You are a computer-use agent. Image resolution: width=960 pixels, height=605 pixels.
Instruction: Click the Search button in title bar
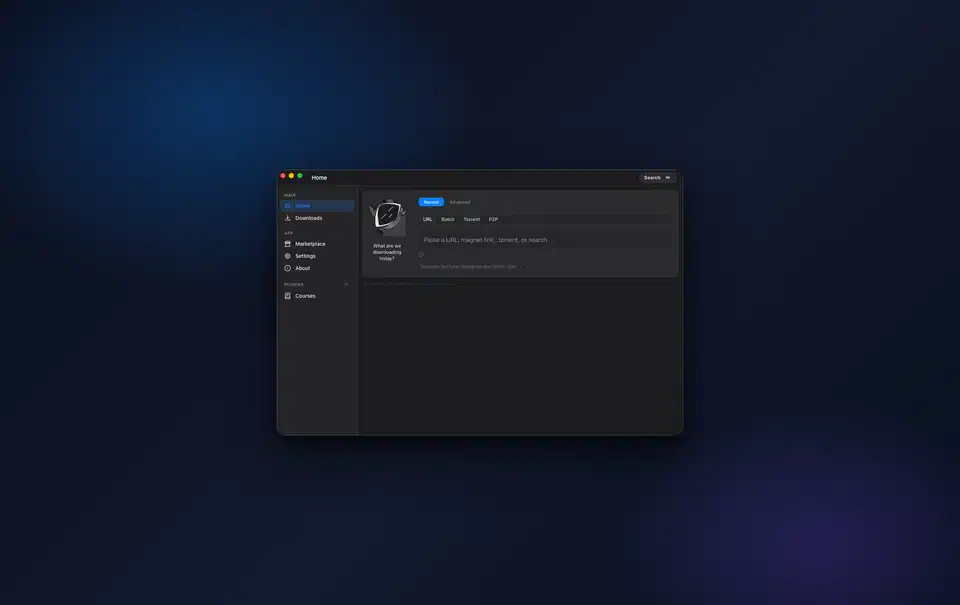click(657, 178)
